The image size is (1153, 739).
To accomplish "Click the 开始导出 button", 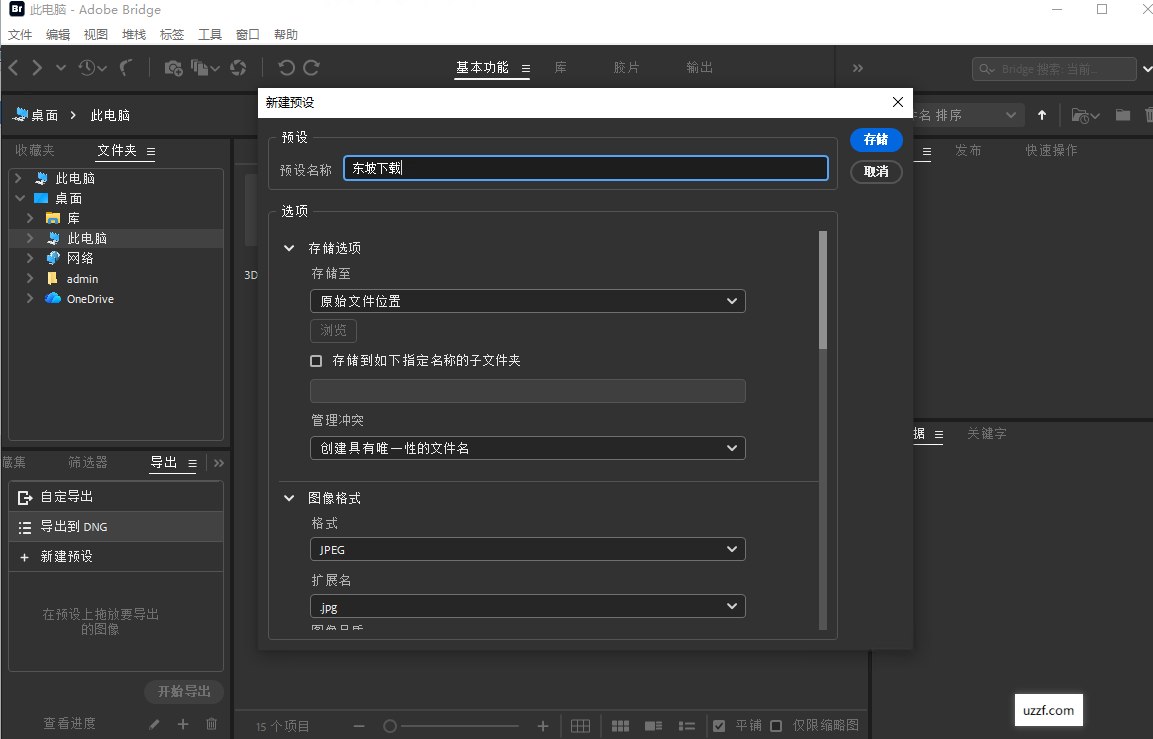I will point(184,692).
